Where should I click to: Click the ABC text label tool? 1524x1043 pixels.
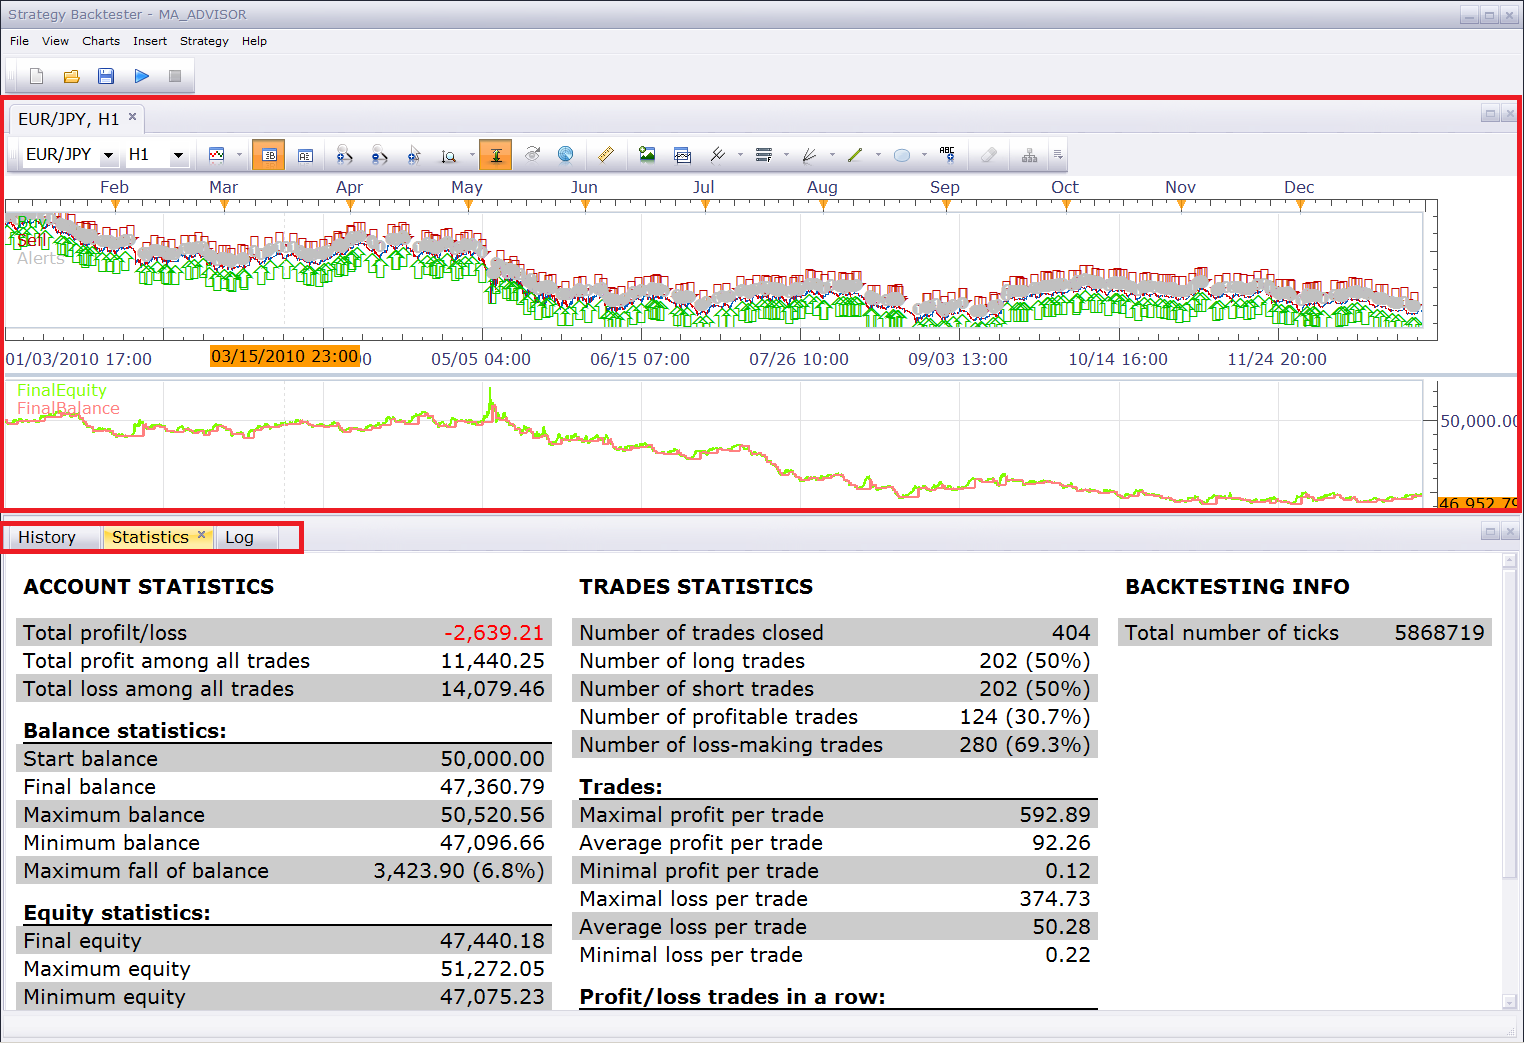click(947, 154)
